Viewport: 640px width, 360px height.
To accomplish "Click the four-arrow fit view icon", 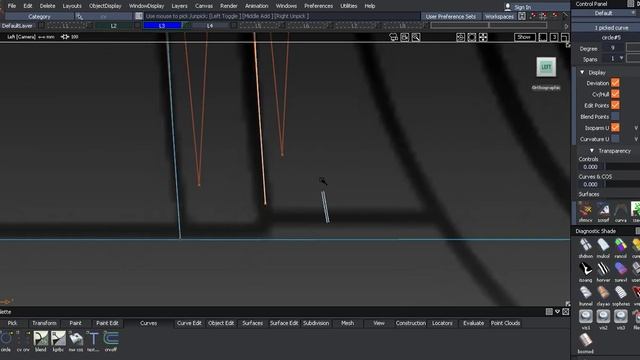I will point(483,37).
